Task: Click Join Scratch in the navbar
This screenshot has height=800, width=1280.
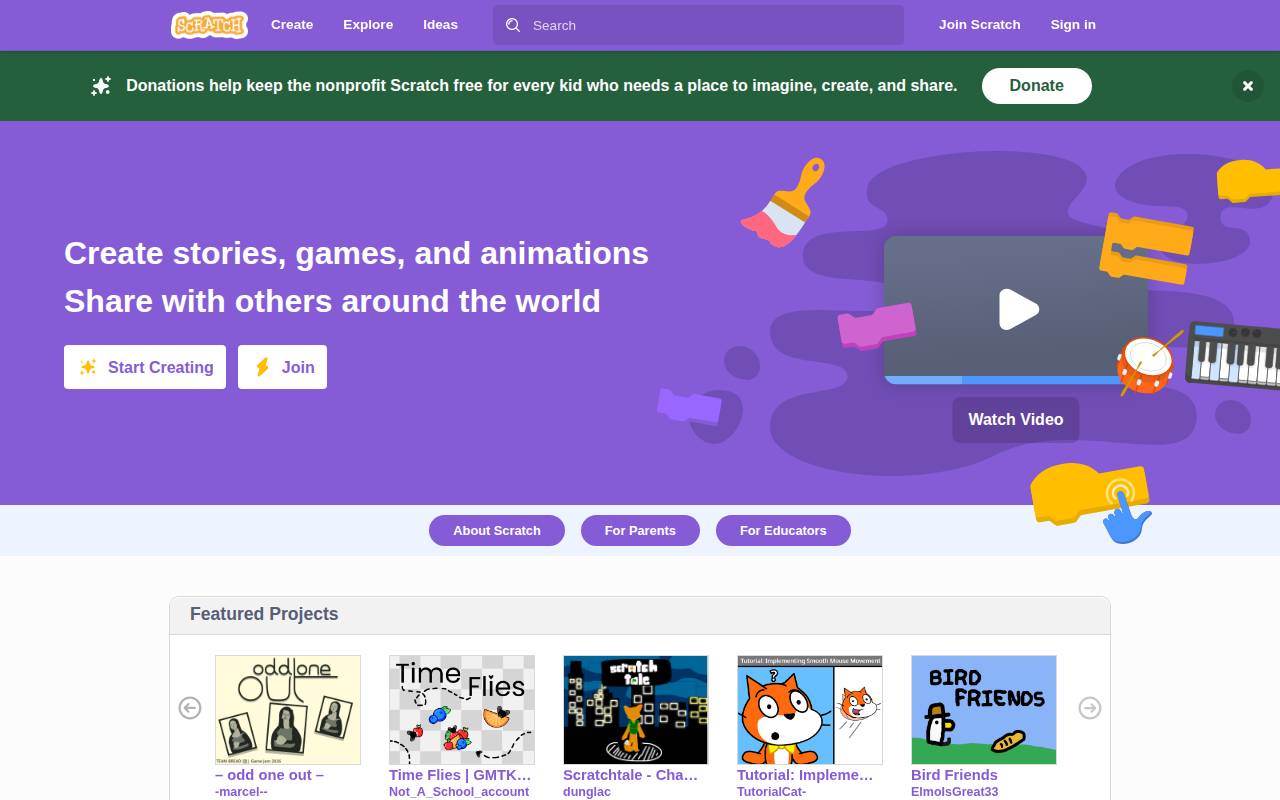Action: coord(980,25)
